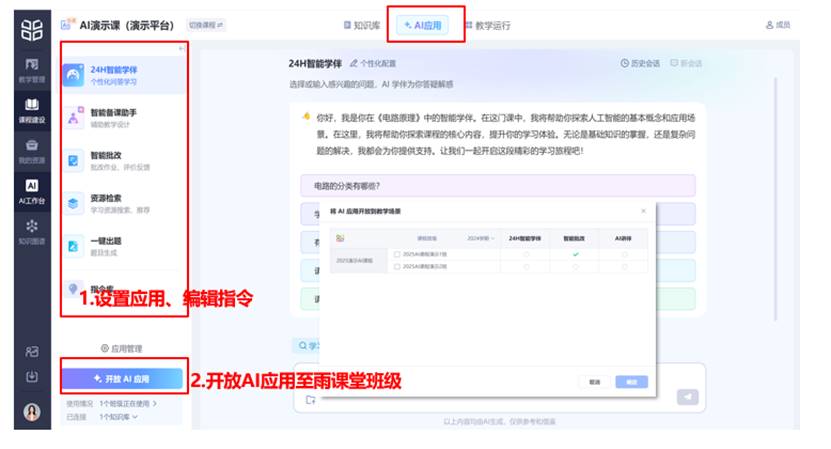Click 取消 in the dialog
The image size is (831, 449).
tap(595, 382)
